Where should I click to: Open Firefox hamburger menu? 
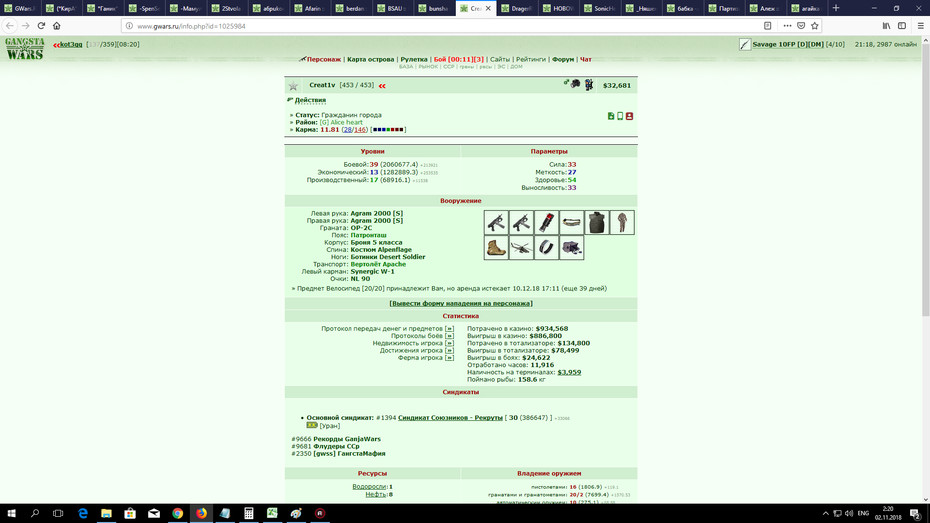click(x=921, y=25)
